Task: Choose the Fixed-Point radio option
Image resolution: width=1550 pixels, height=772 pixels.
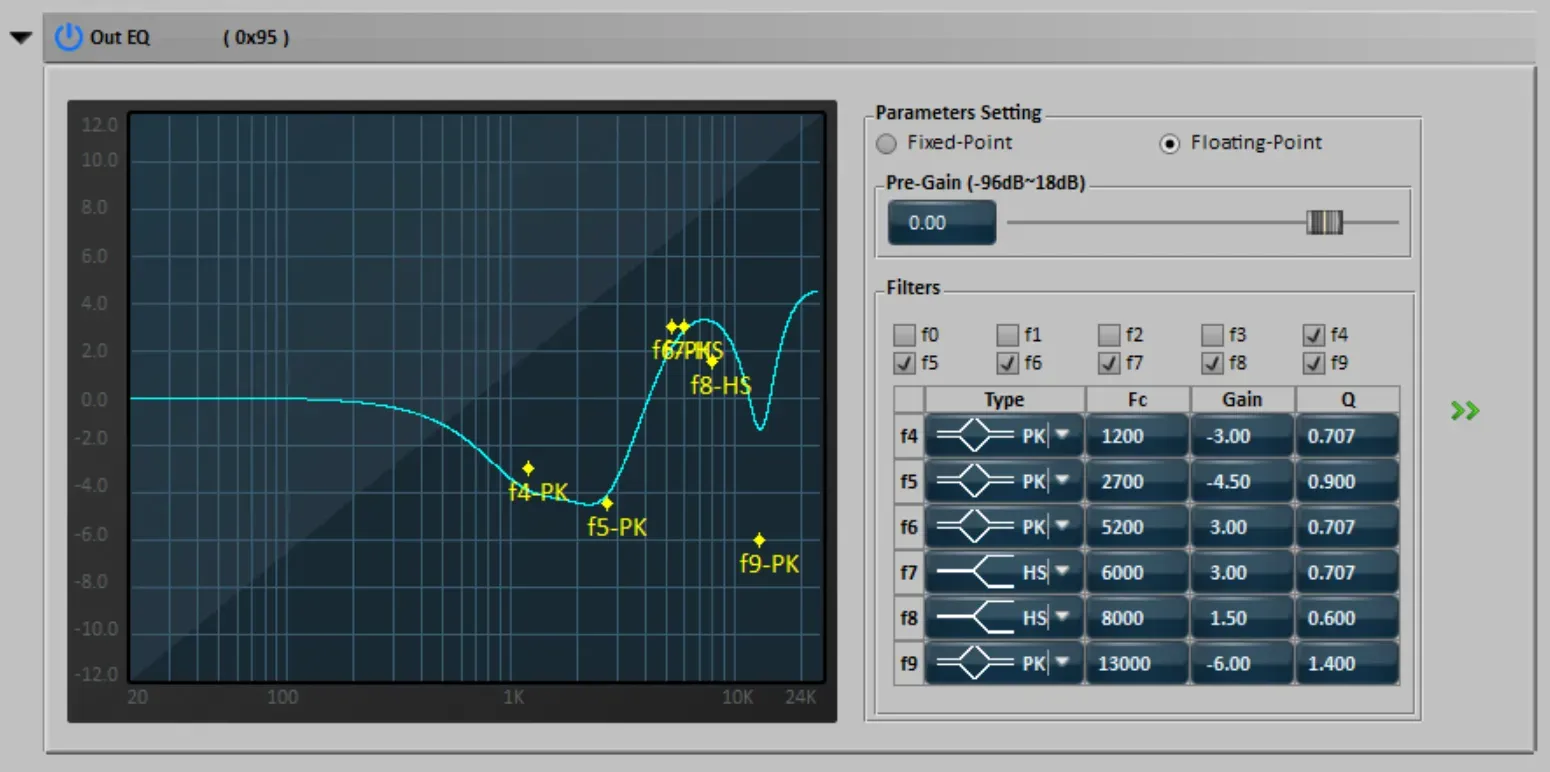Action: (886, 143)
